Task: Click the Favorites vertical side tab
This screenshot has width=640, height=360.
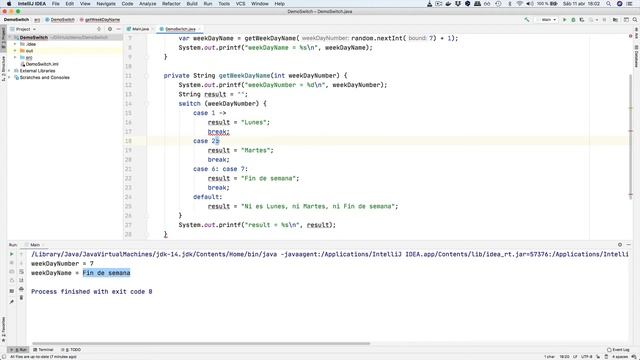Action: pyautogui.click(x=3, y=329)
